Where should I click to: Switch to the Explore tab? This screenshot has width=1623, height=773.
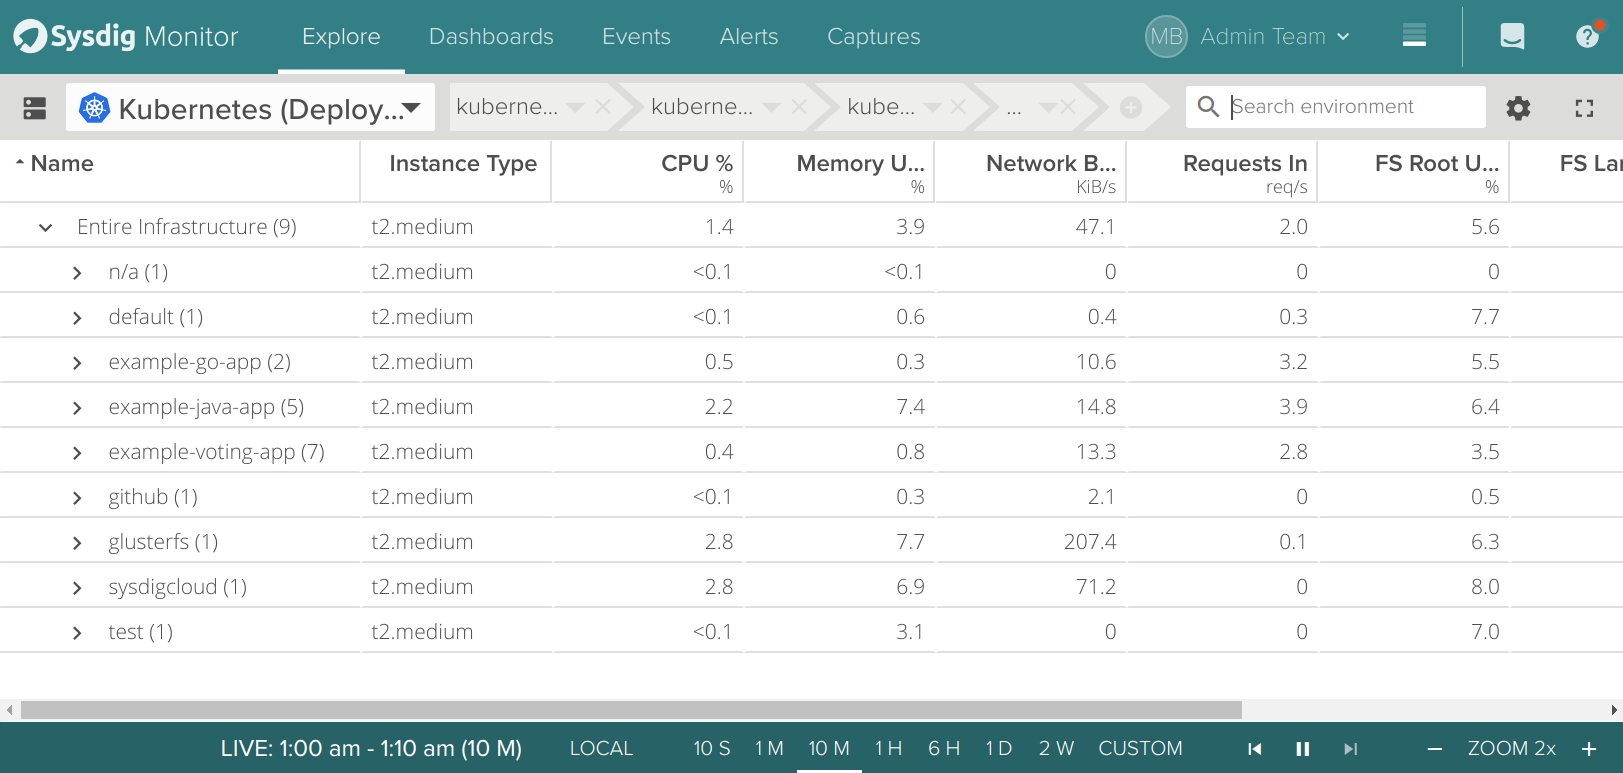341,37
